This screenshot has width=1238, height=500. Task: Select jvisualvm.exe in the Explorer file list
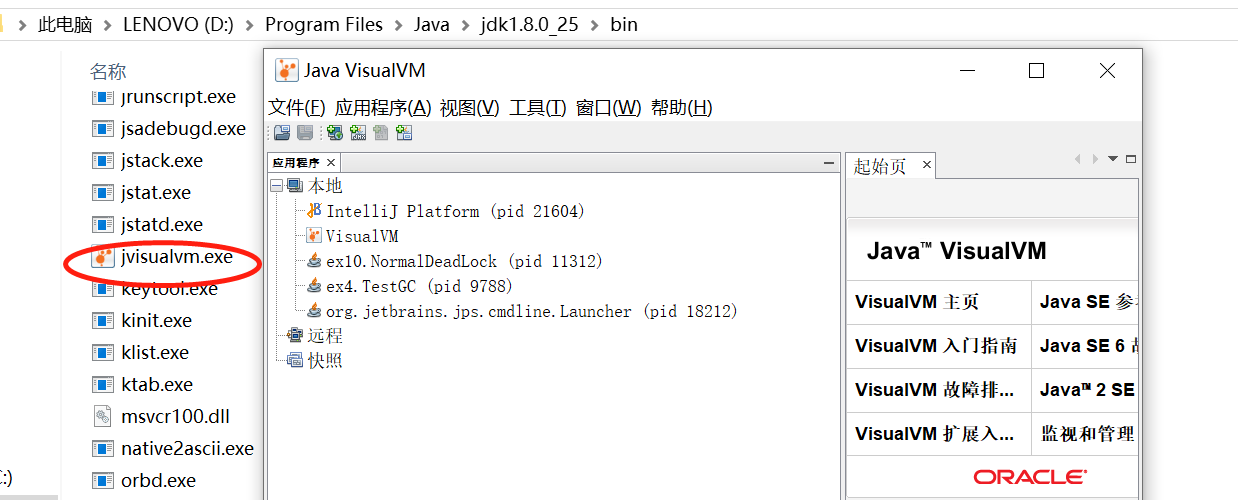click(163, 257)
